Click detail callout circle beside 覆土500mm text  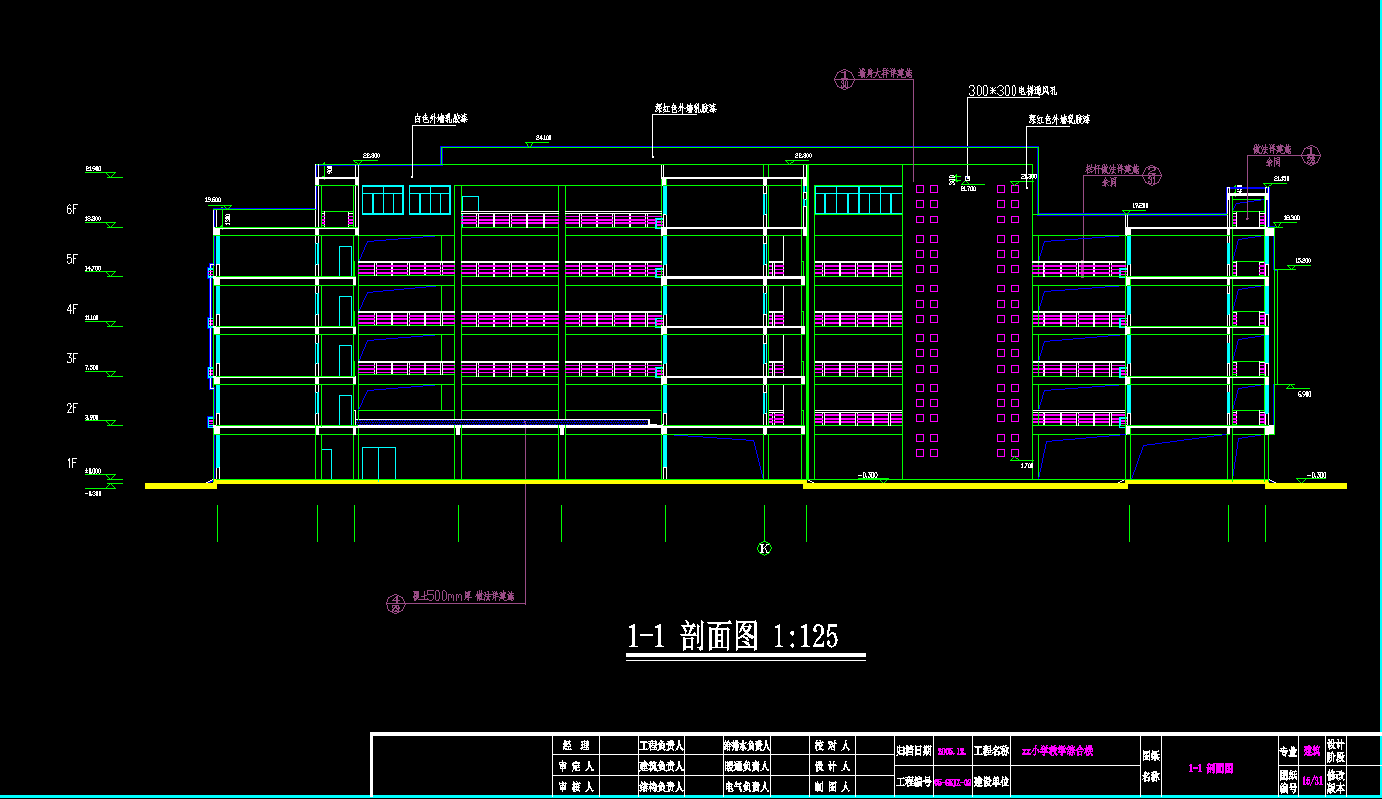point(396,602)
